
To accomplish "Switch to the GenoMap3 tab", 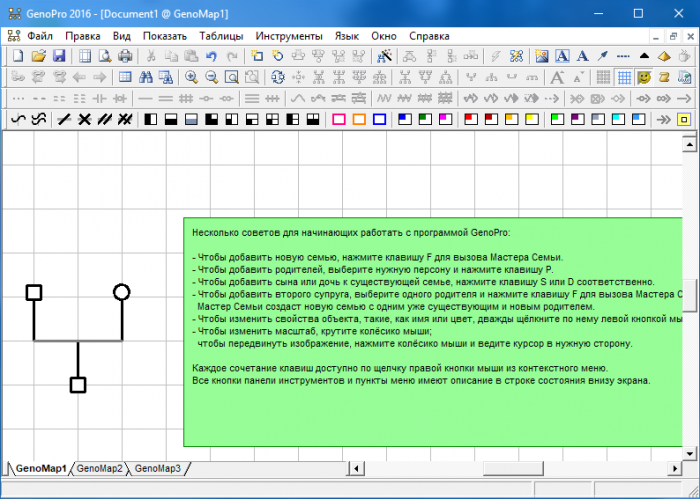I will point(158,469).
